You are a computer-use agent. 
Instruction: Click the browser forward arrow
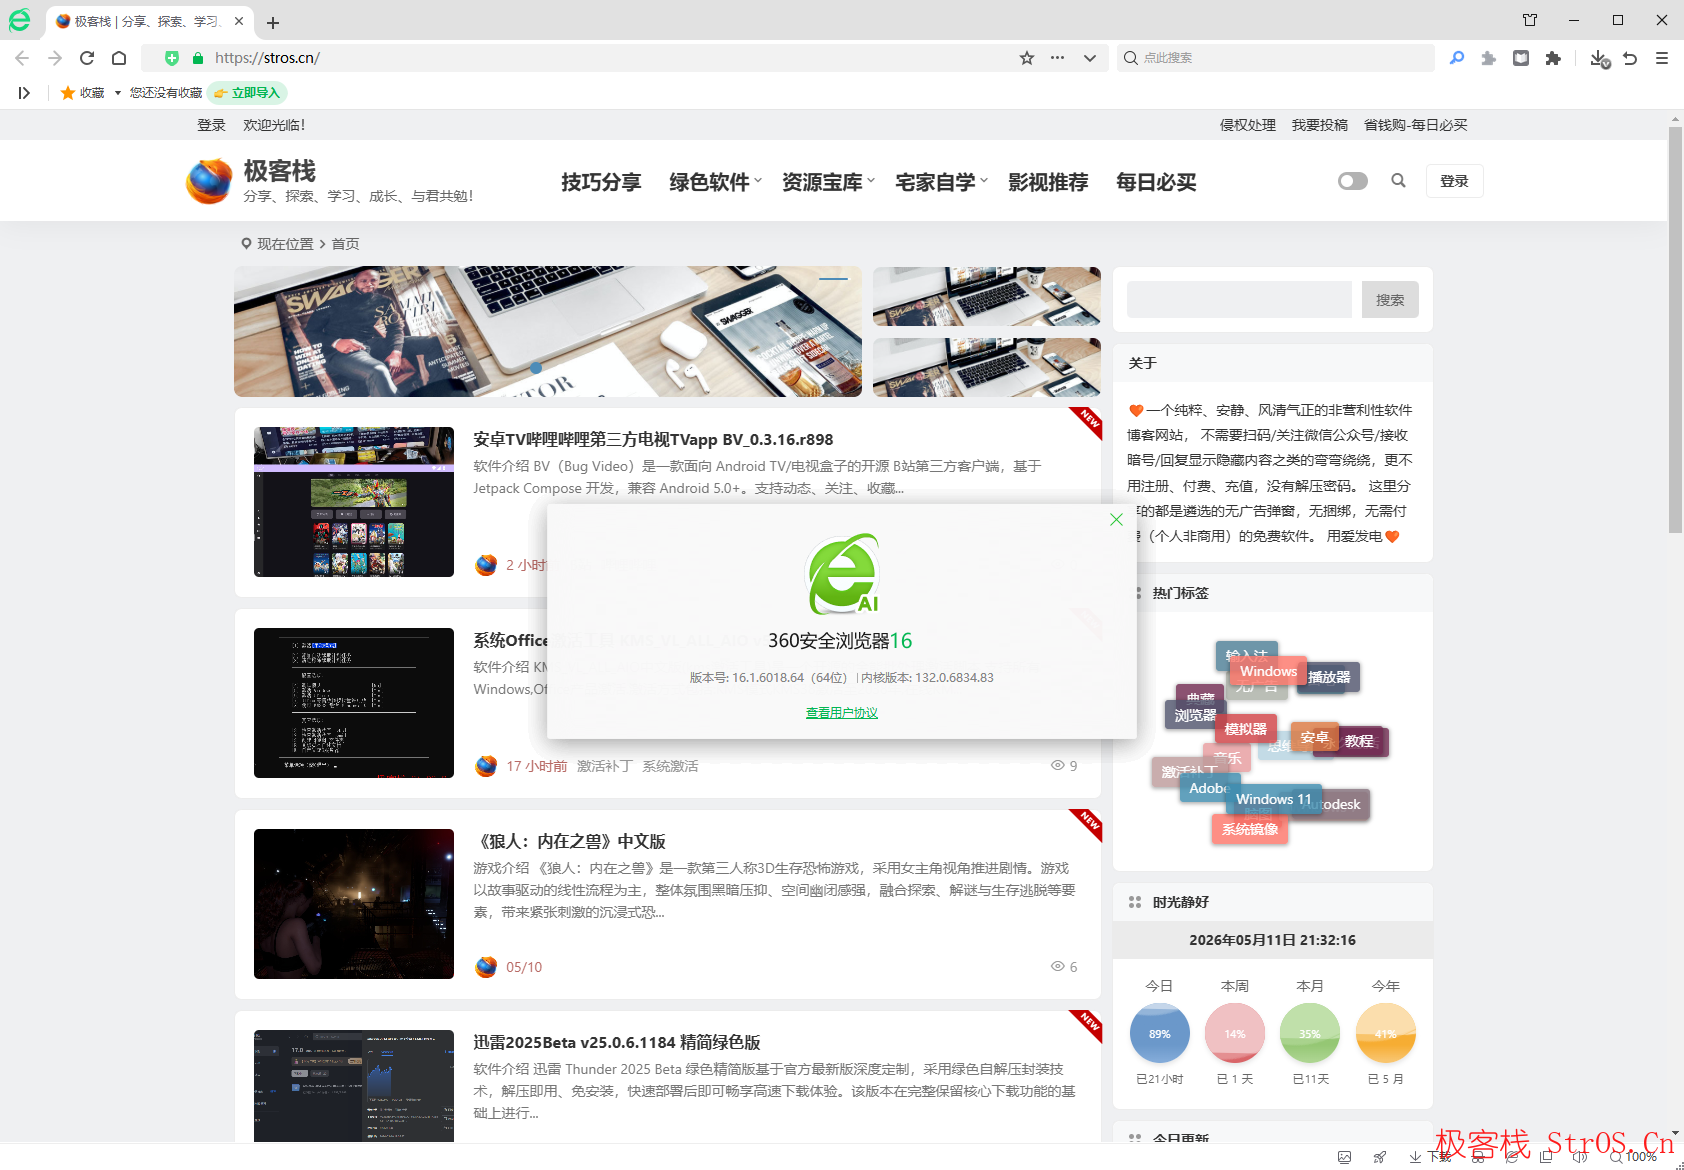click(55, 58)
